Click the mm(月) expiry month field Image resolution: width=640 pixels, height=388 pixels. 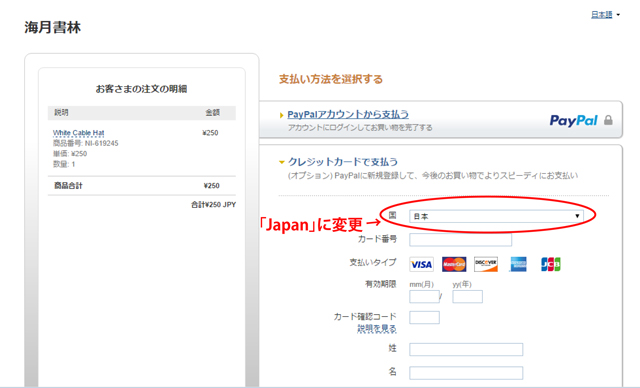(x=424, y=297)
